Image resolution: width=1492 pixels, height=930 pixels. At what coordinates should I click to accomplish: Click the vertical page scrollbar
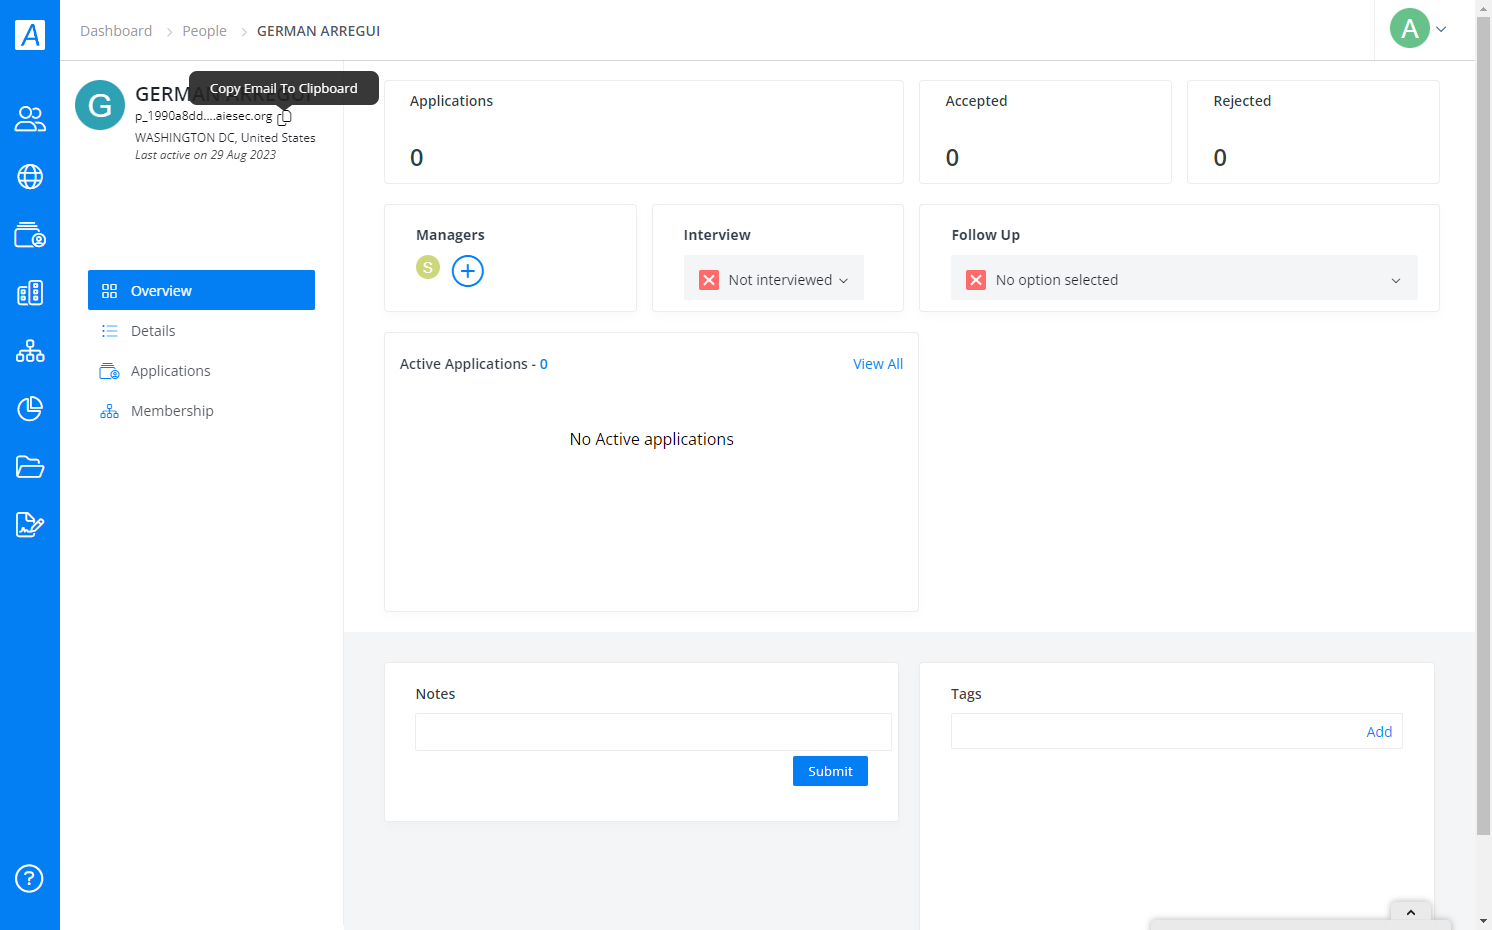[x=1483, y=425]
